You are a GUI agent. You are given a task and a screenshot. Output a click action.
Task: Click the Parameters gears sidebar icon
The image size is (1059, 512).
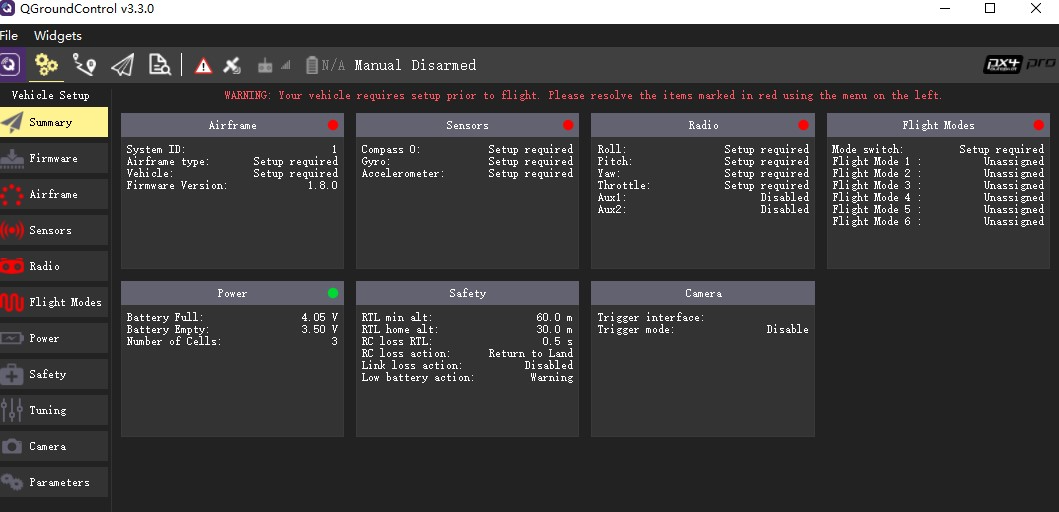[11, 482]
